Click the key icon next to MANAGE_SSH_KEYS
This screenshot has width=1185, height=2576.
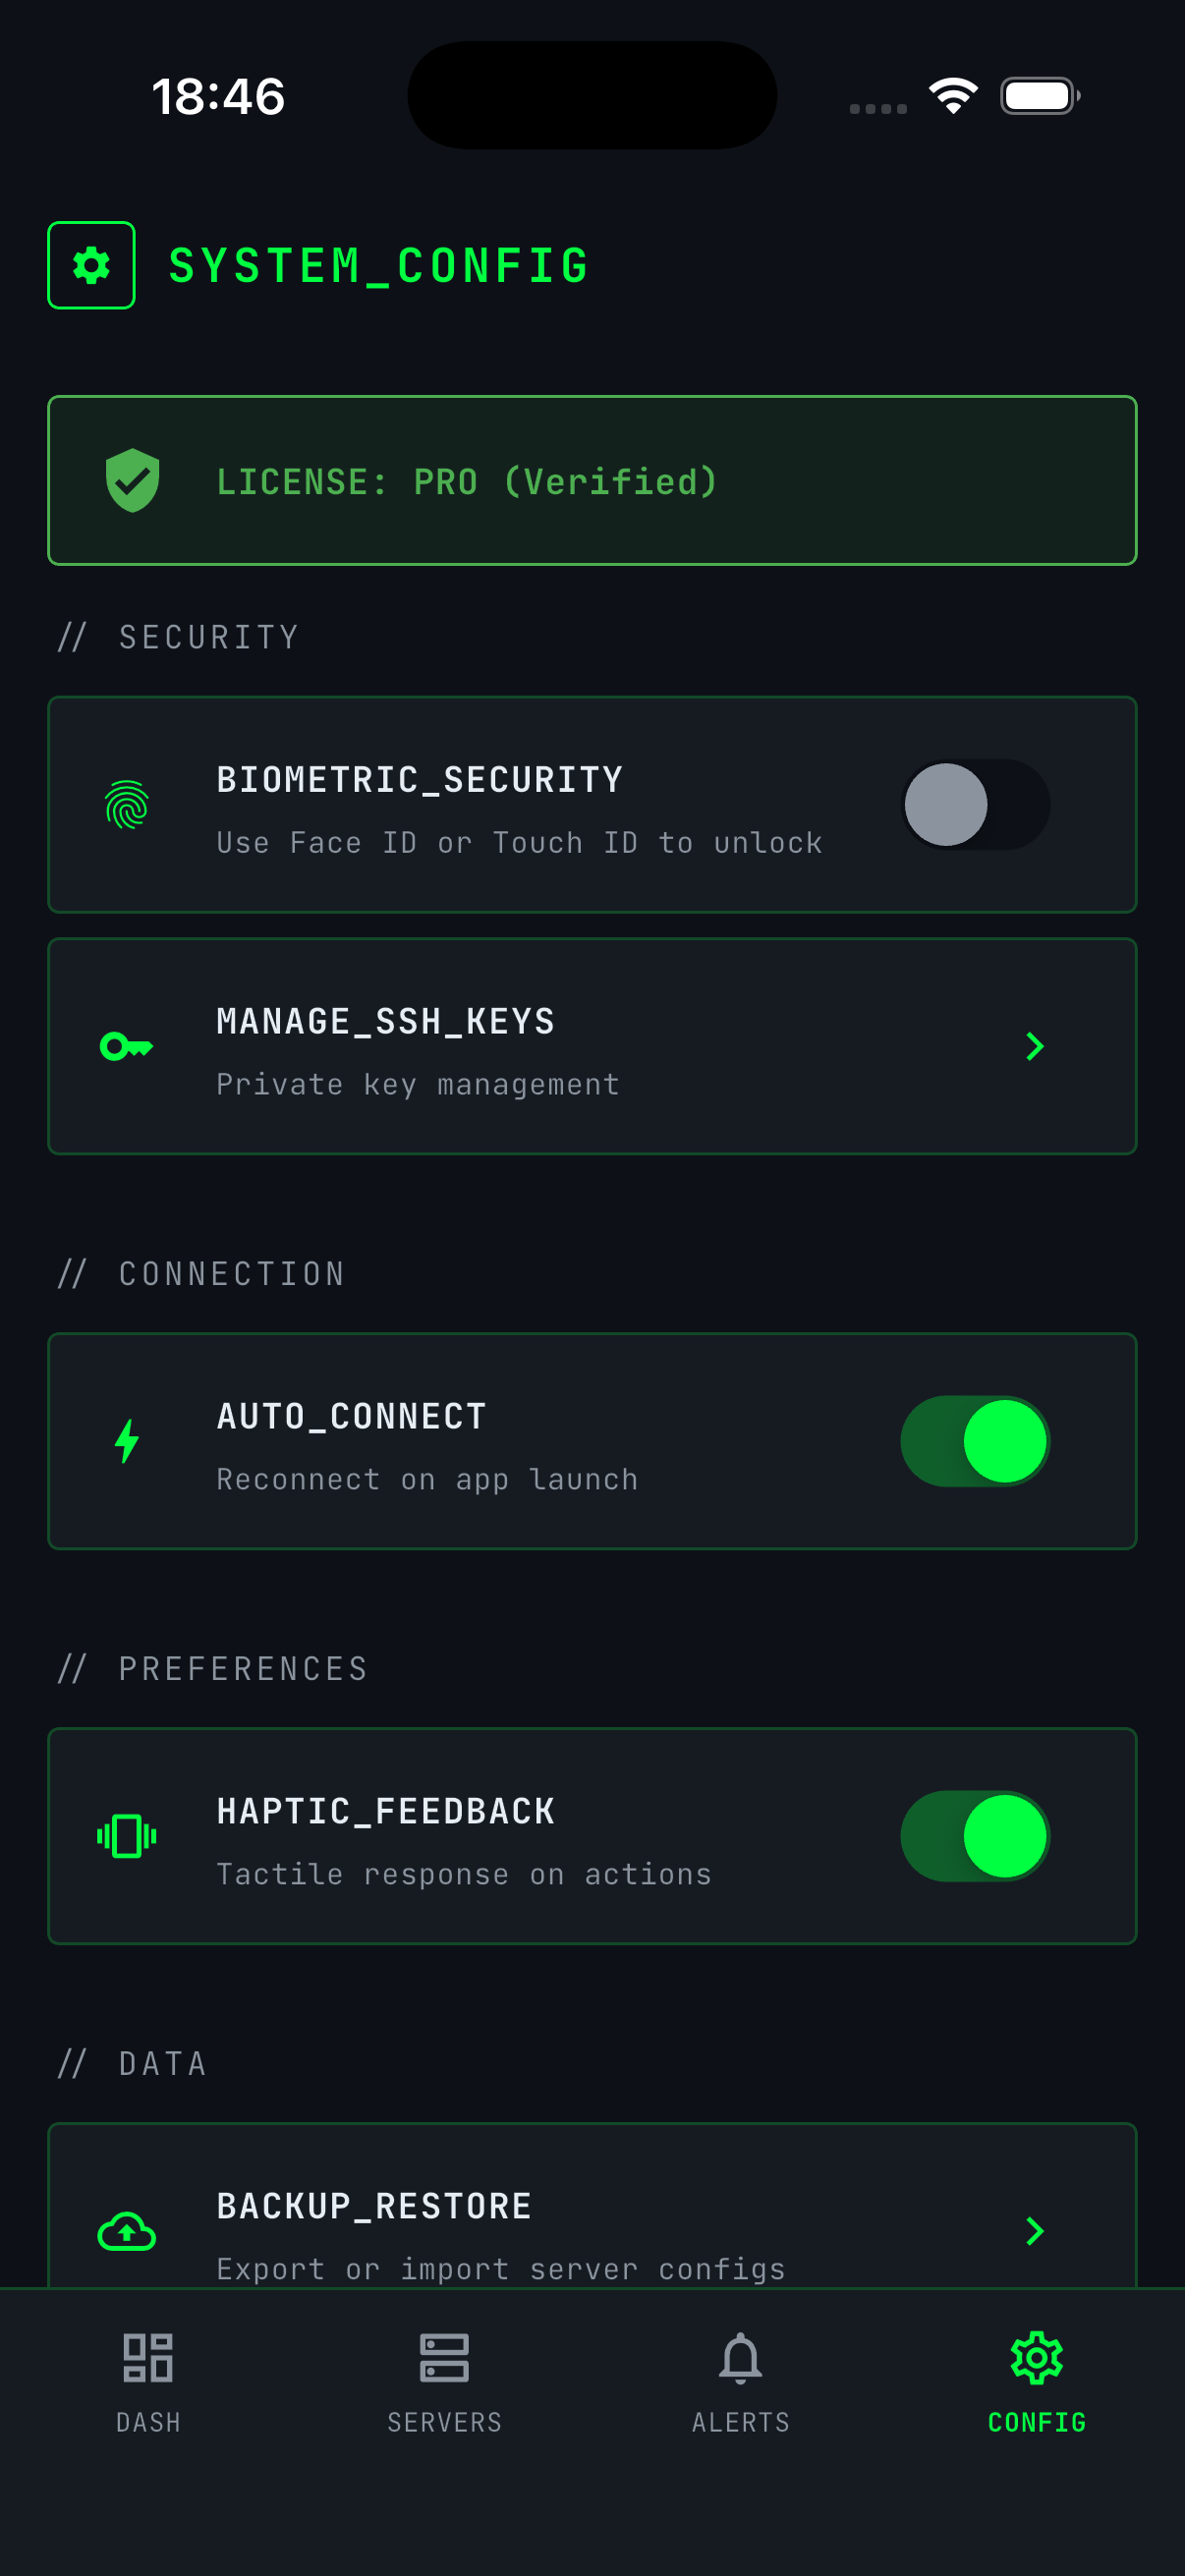(127, 1046)
